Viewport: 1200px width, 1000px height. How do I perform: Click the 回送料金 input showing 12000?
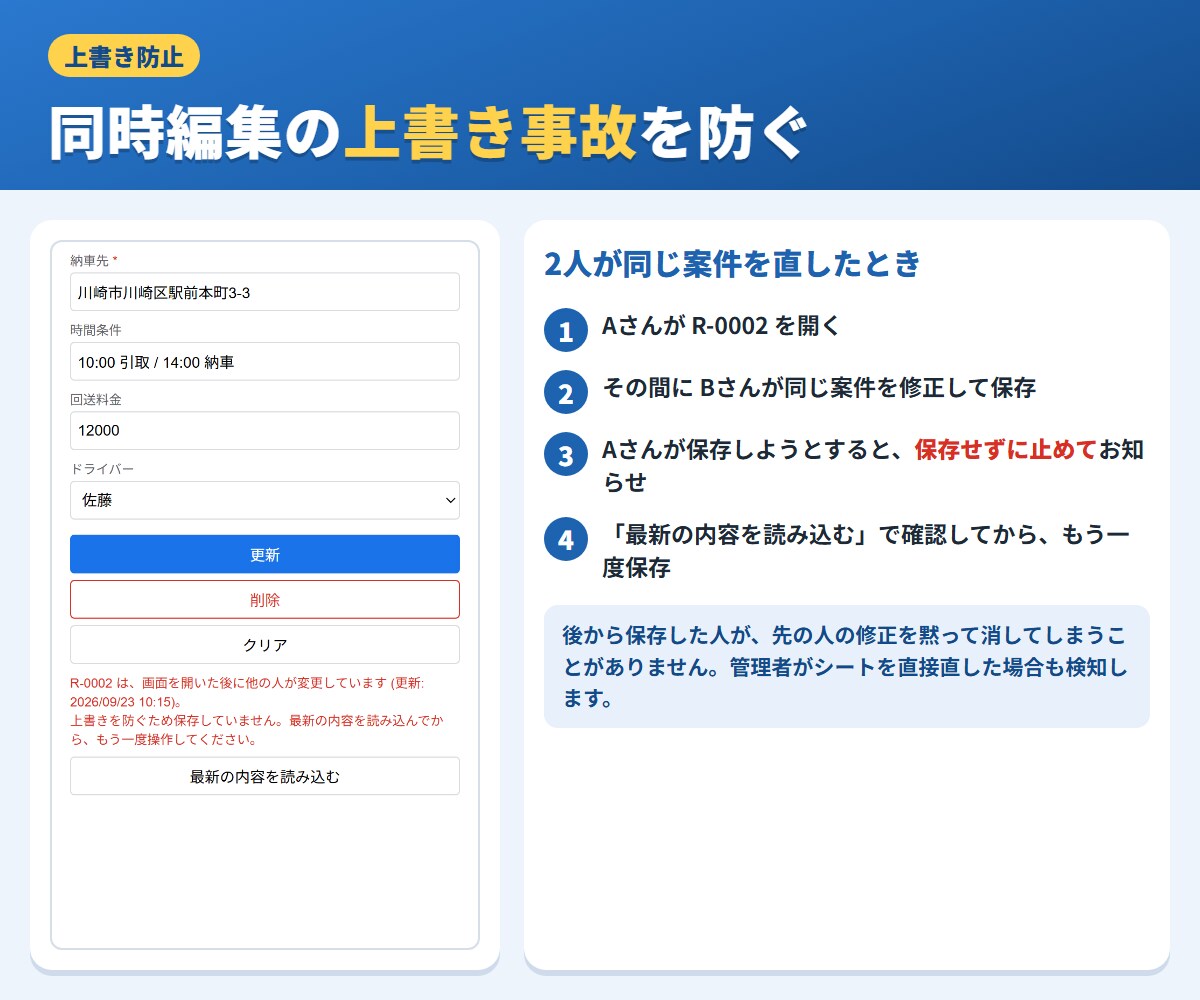(264, 431)
